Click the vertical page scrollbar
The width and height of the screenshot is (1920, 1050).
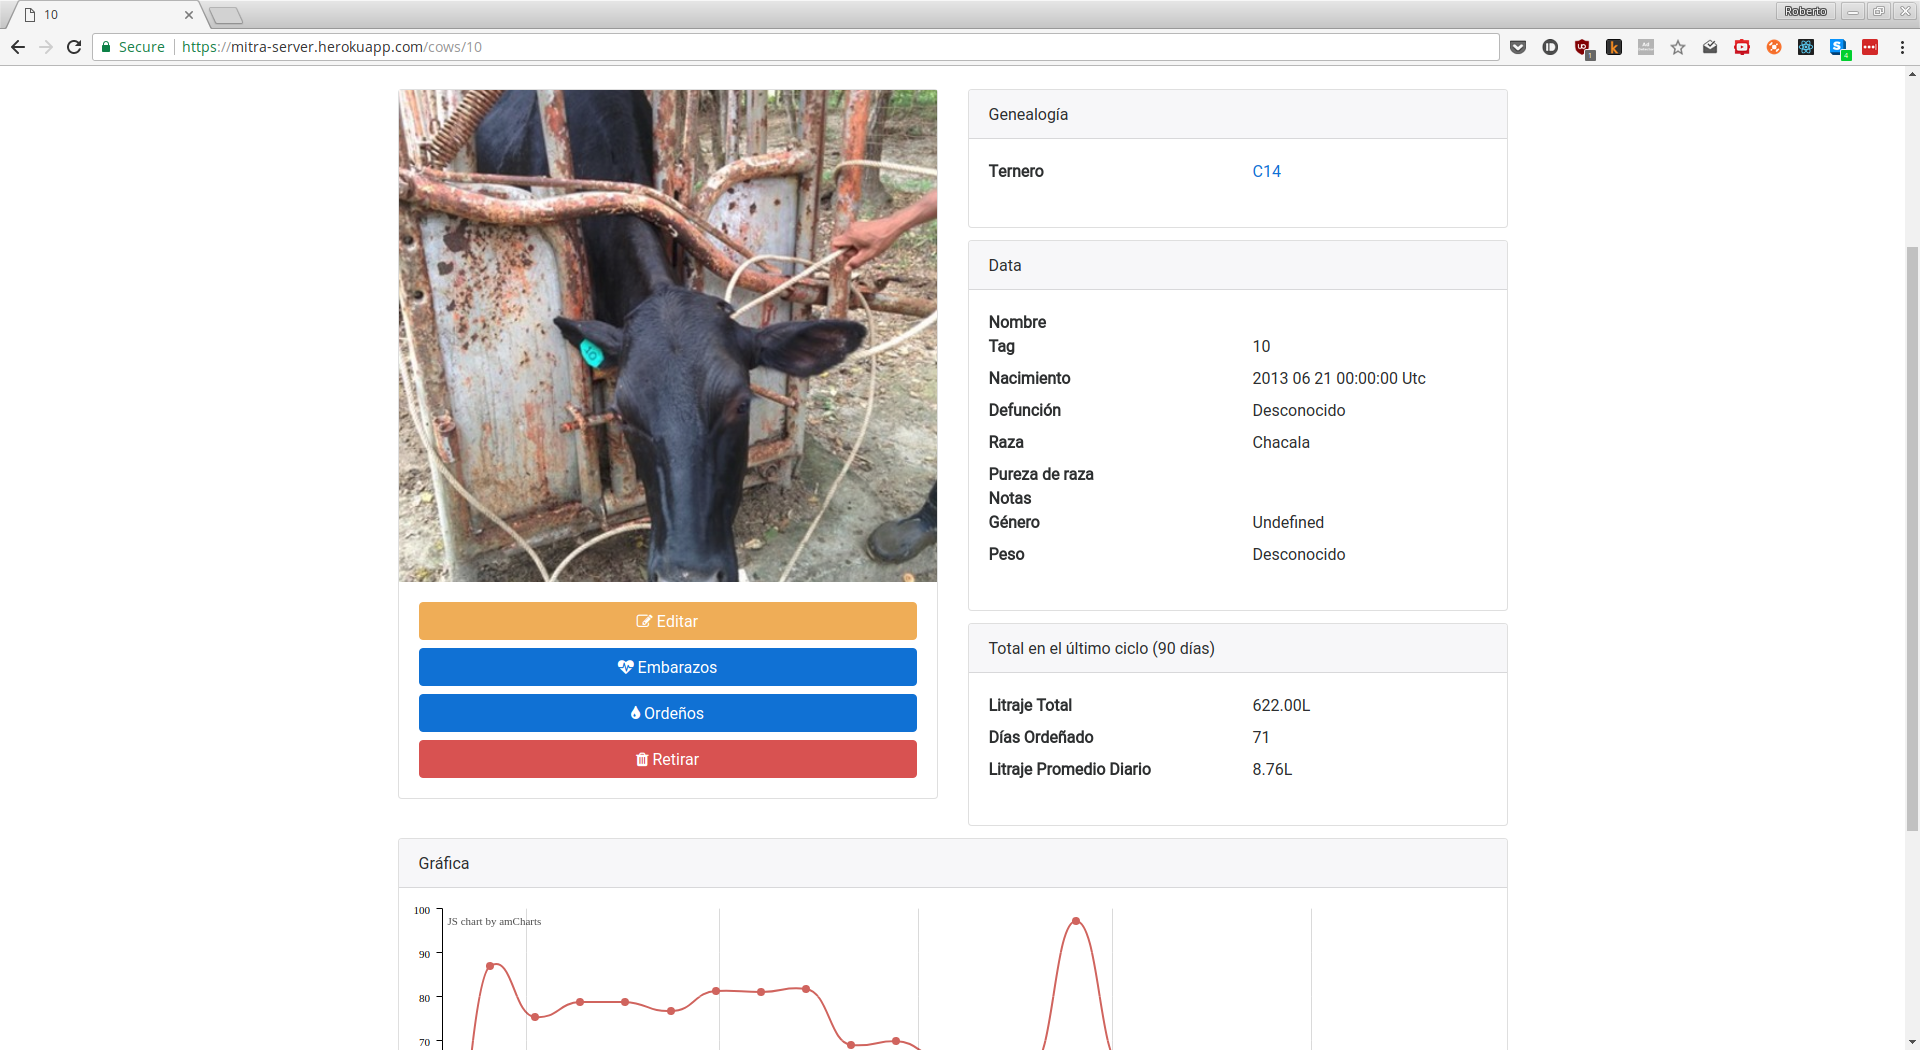coord(1912,538)
